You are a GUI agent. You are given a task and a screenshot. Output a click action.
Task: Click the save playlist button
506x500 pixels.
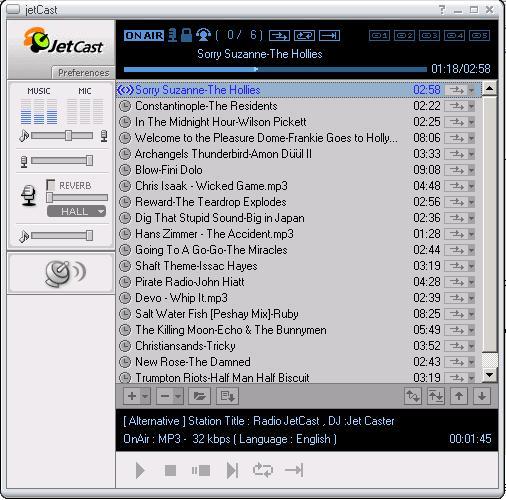click(227, 396)
